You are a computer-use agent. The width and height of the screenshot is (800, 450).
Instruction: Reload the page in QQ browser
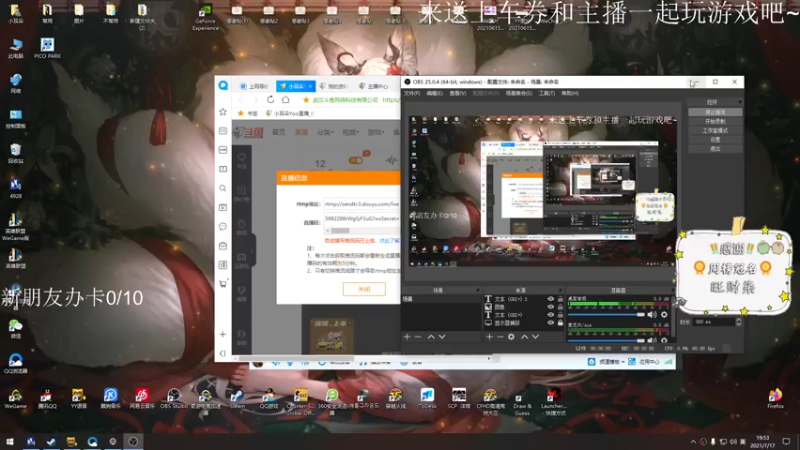tap(270, 99)
